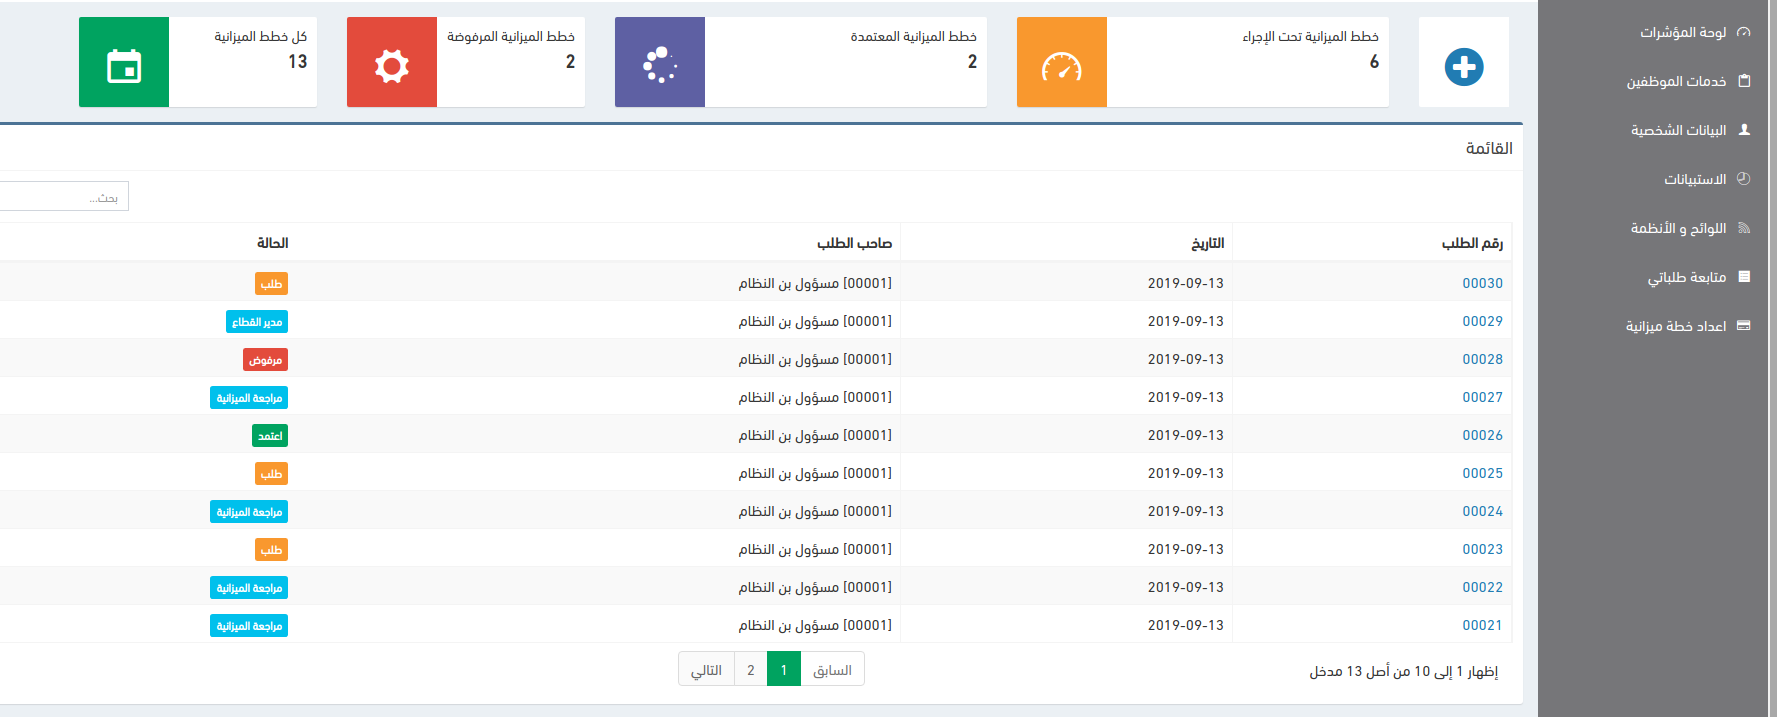Open request number 00030

[1482, 283]
